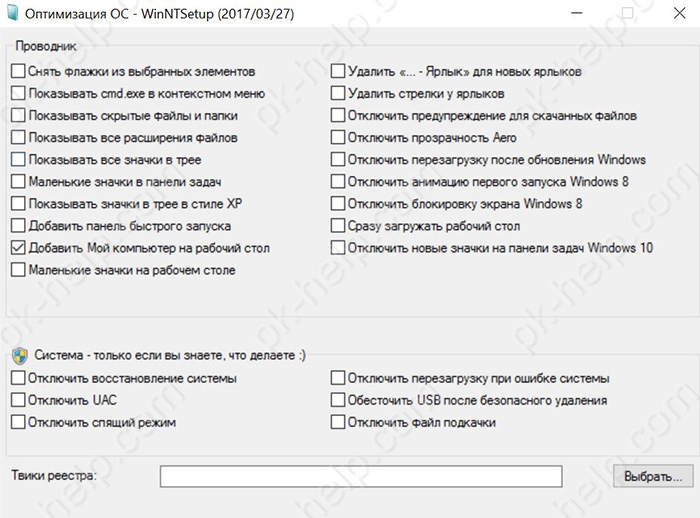Check Показывать cmd.exe в контекстном меню
Image resolution: width=700 pixels, height=518 pixels.
[x=18, y=93]
